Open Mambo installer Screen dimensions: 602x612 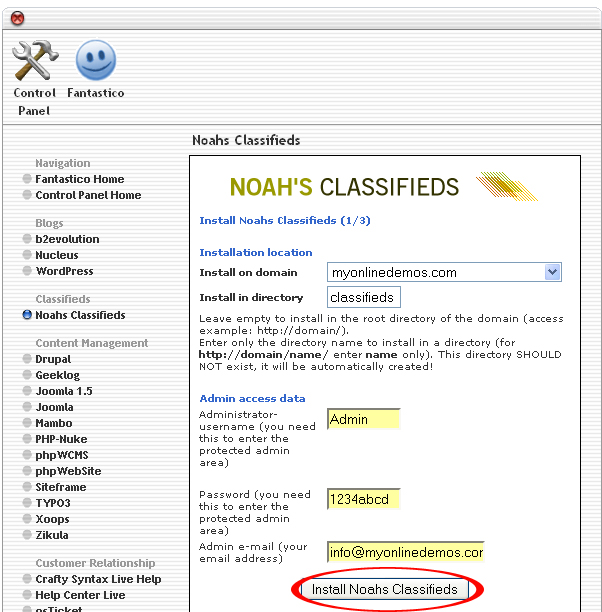click(54, 423)
